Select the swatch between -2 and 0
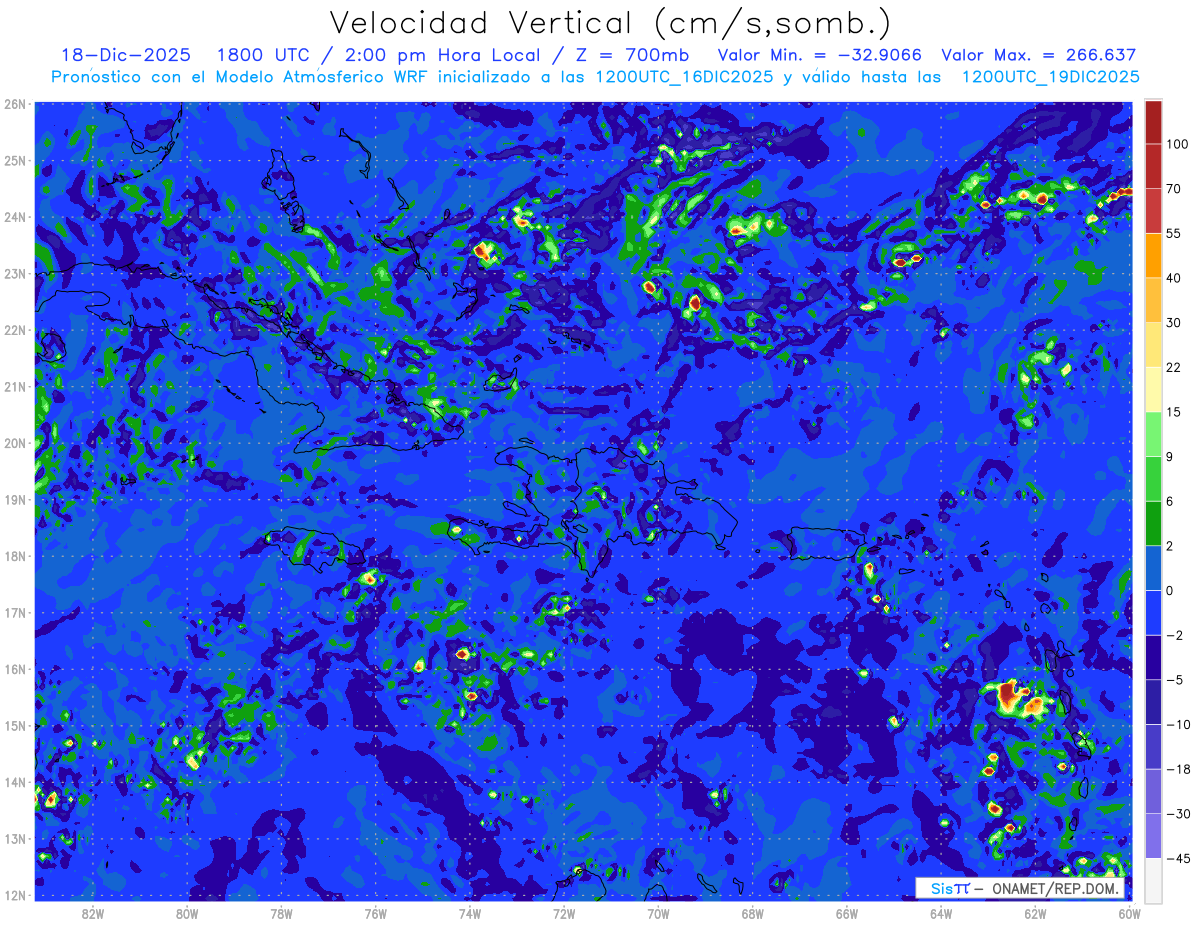Image resolution: width=1200 pixels, height=927 pixels. pos(1153,612)
